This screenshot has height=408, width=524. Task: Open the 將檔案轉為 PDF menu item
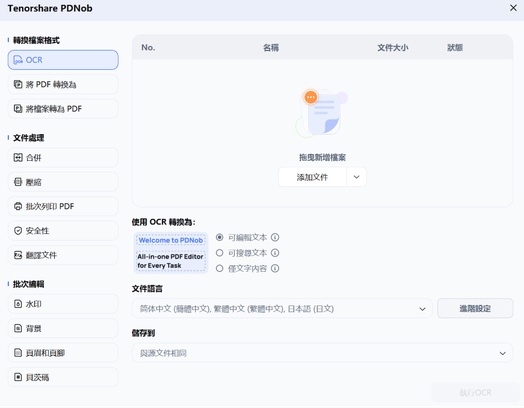point(63,109)
